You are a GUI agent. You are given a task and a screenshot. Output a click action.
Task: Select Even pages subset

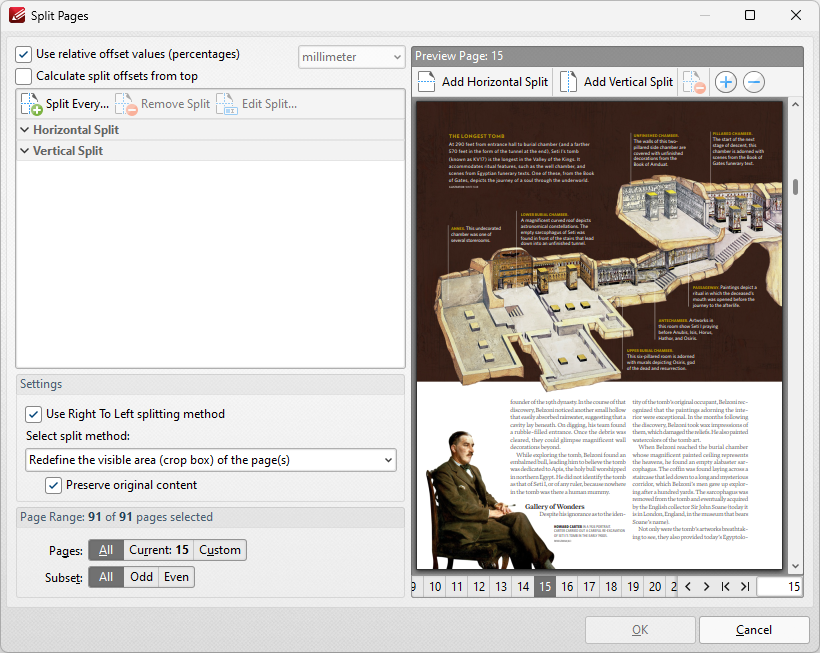tap(176, 577)
